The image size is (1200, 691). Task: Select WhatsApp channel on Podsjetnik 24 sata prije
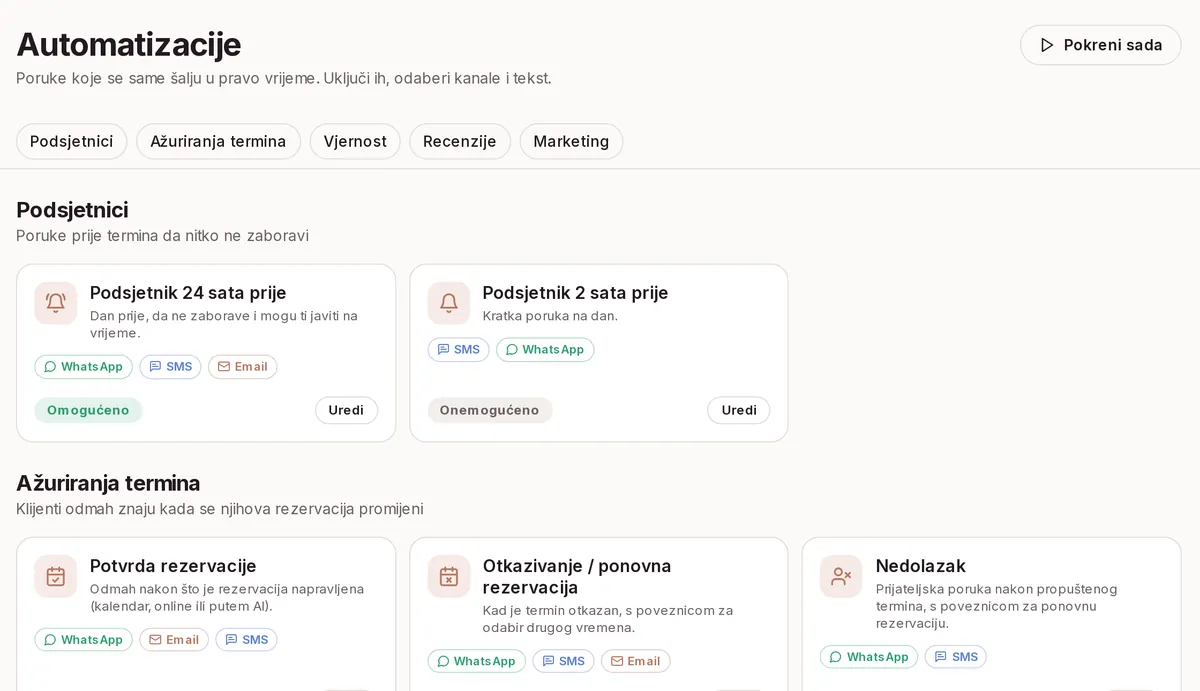click(83, 367)
